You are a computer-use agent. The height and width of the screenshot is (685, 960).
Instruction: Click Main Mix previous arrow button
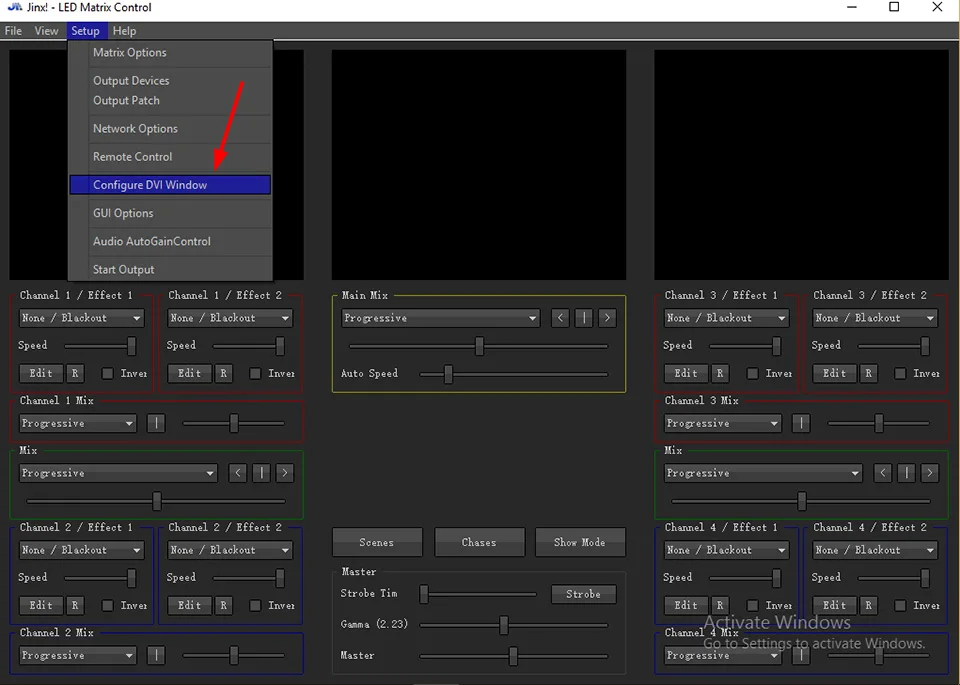(x=560, y=318)
